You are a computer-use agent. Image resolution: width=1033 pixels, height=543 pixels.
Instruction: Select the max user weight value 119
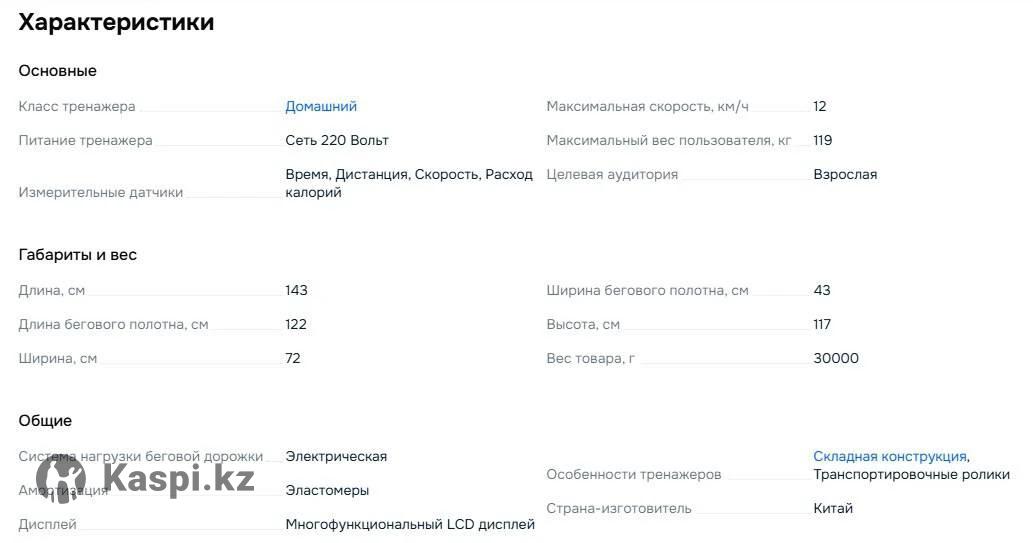tap(823, 140)
